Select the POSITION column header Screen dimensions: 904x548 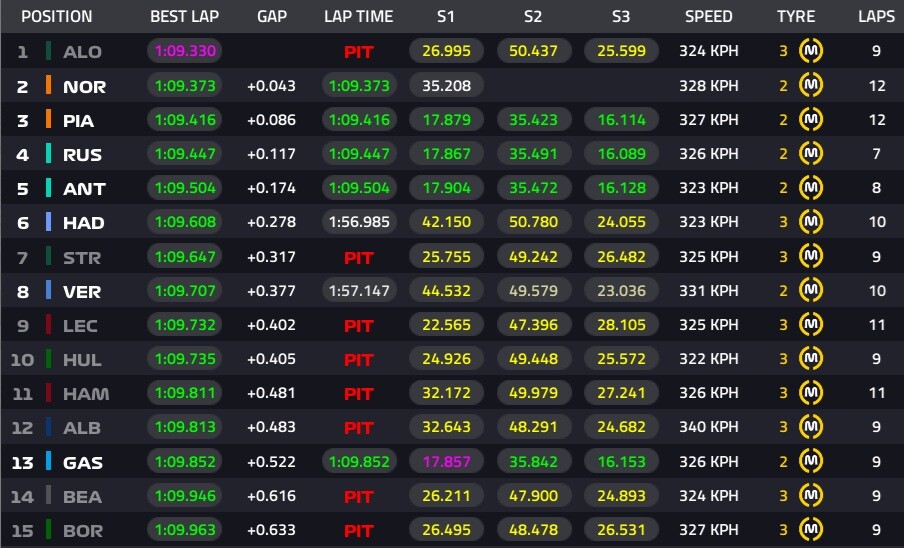pyautogui.click(x=57, y=17)
